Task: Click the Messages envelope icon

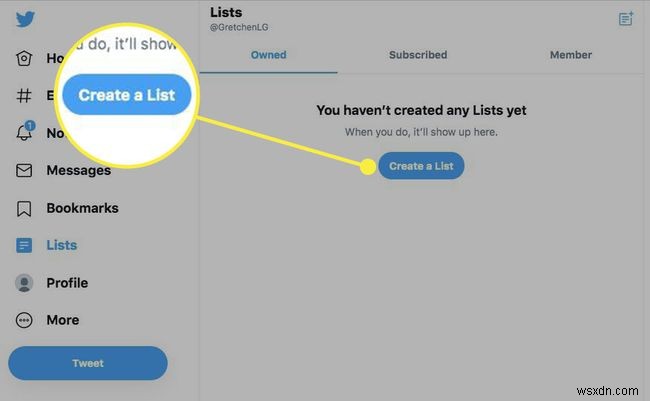Action: click(x=25, y=170)
